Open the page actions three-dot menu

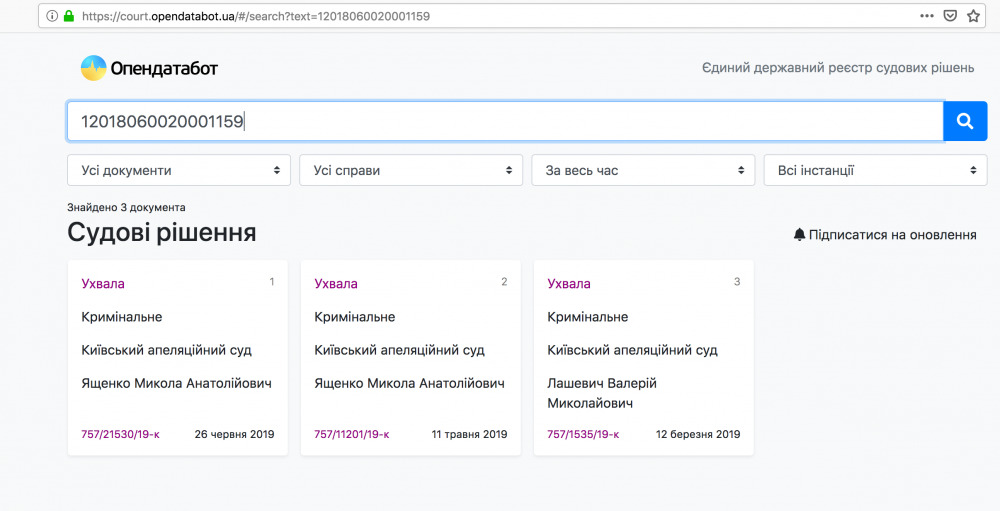click(x=927, y=16)
